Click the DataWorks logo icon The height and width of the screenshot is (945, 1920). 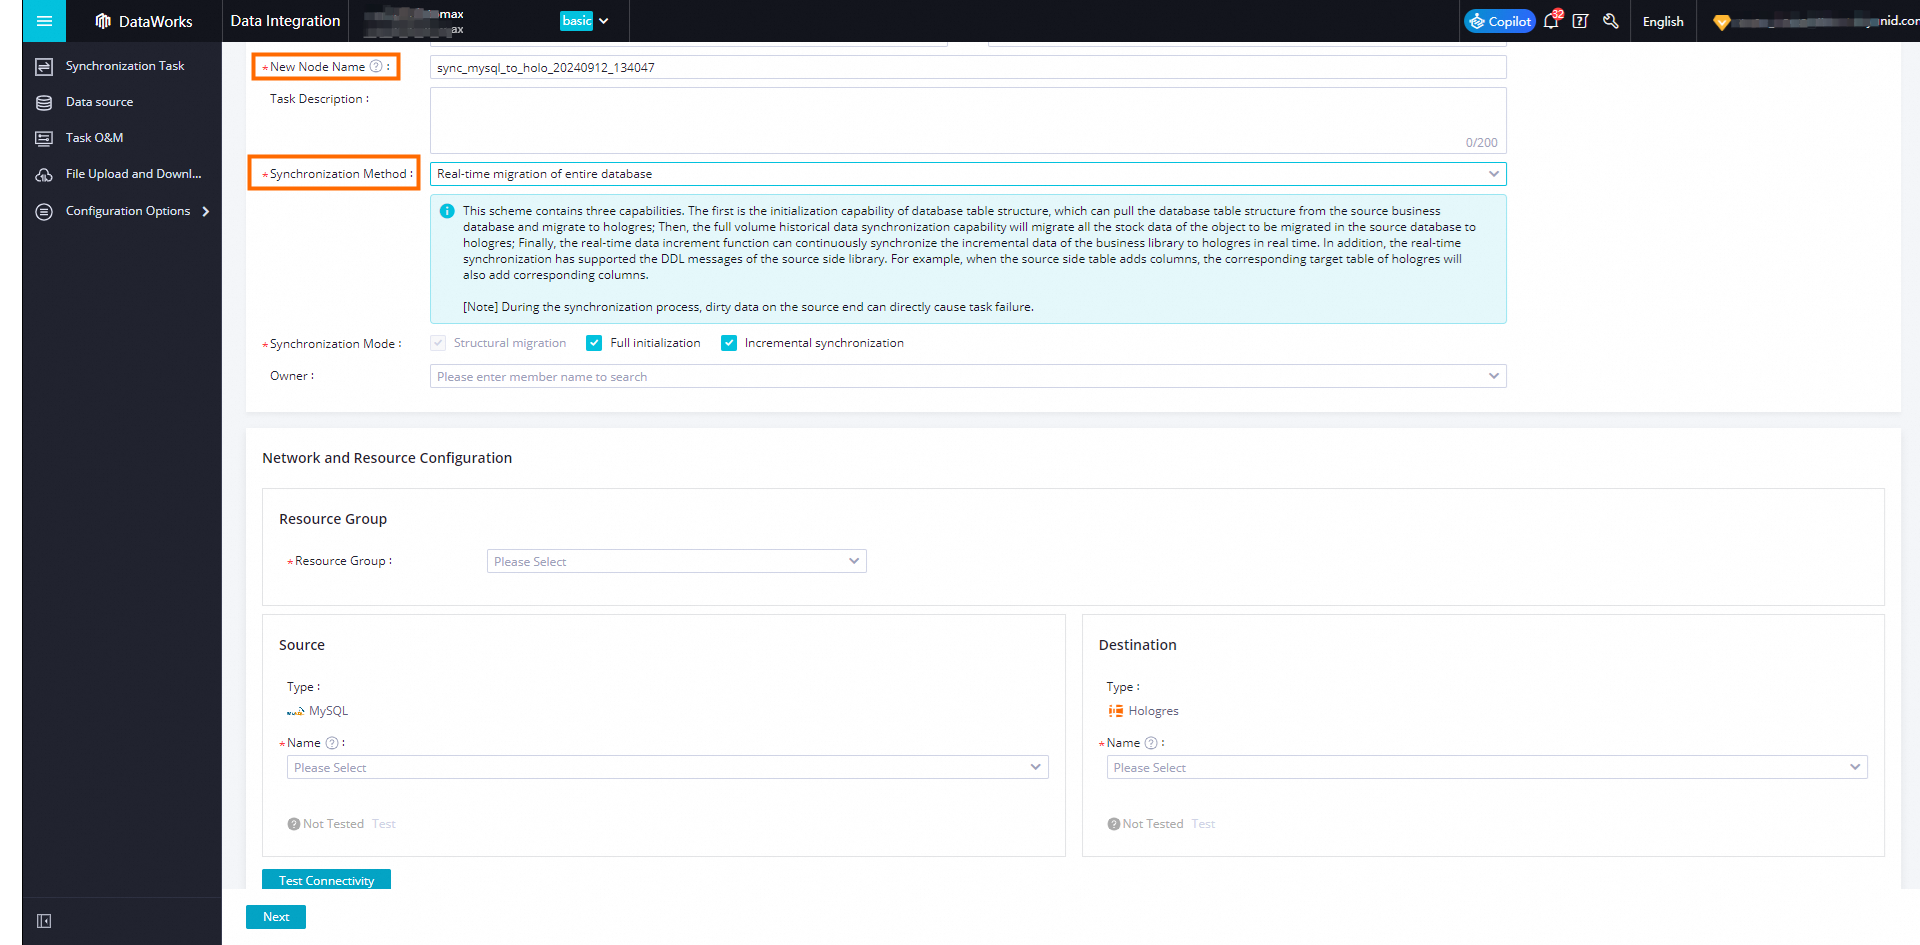click(102, 21)
